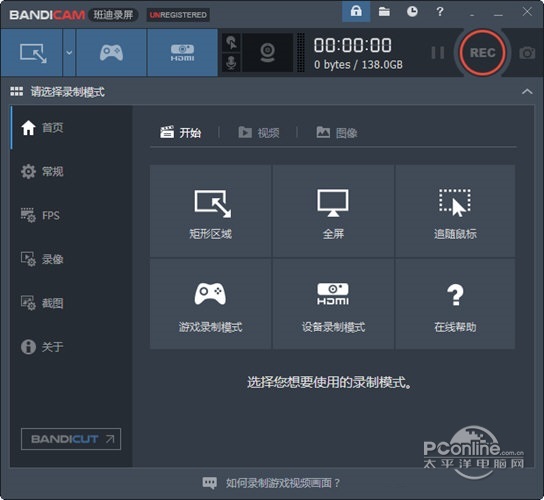The width and height of the screenshot is (544, 500).
Task: Start recording with the red REC button
Action: [482, 53]
